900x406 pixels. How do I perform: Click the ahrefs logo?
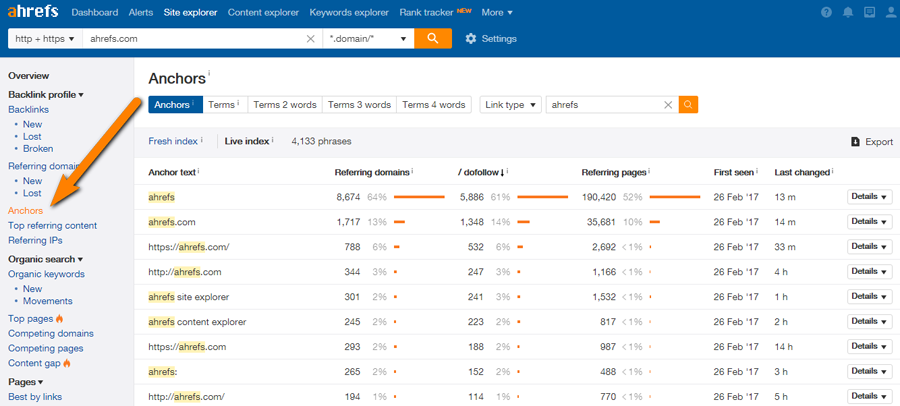[x=34, y=12]
